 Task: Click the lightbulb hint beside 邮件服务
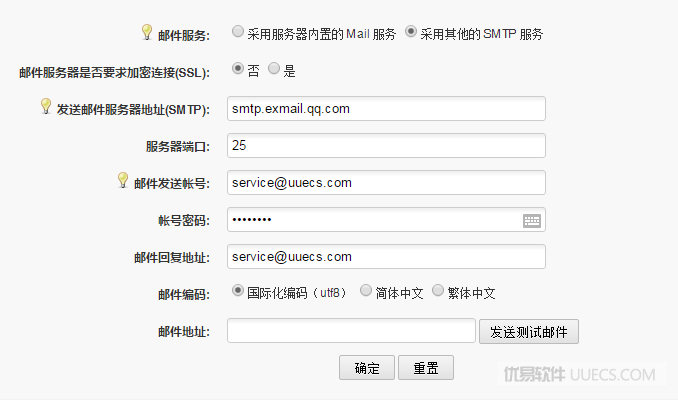point(147,32)
